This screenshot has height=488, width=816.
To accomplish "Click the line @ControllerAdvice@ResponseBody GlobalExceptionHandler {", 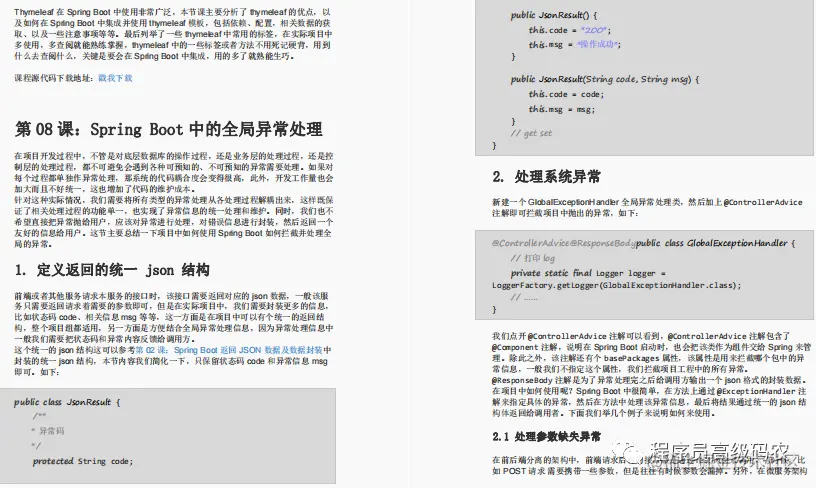I will coord(643,243).
